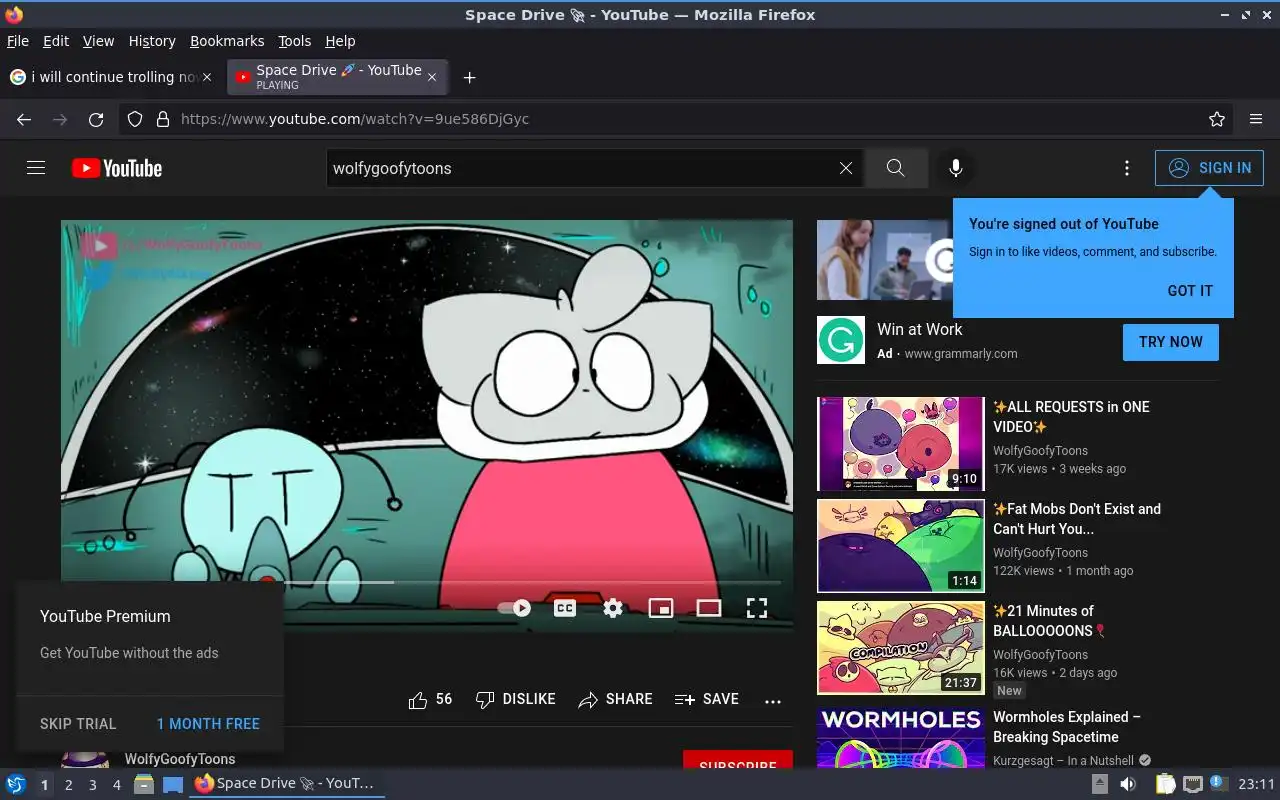
Task: Click the SIGN IN button
Action: 1209,168
